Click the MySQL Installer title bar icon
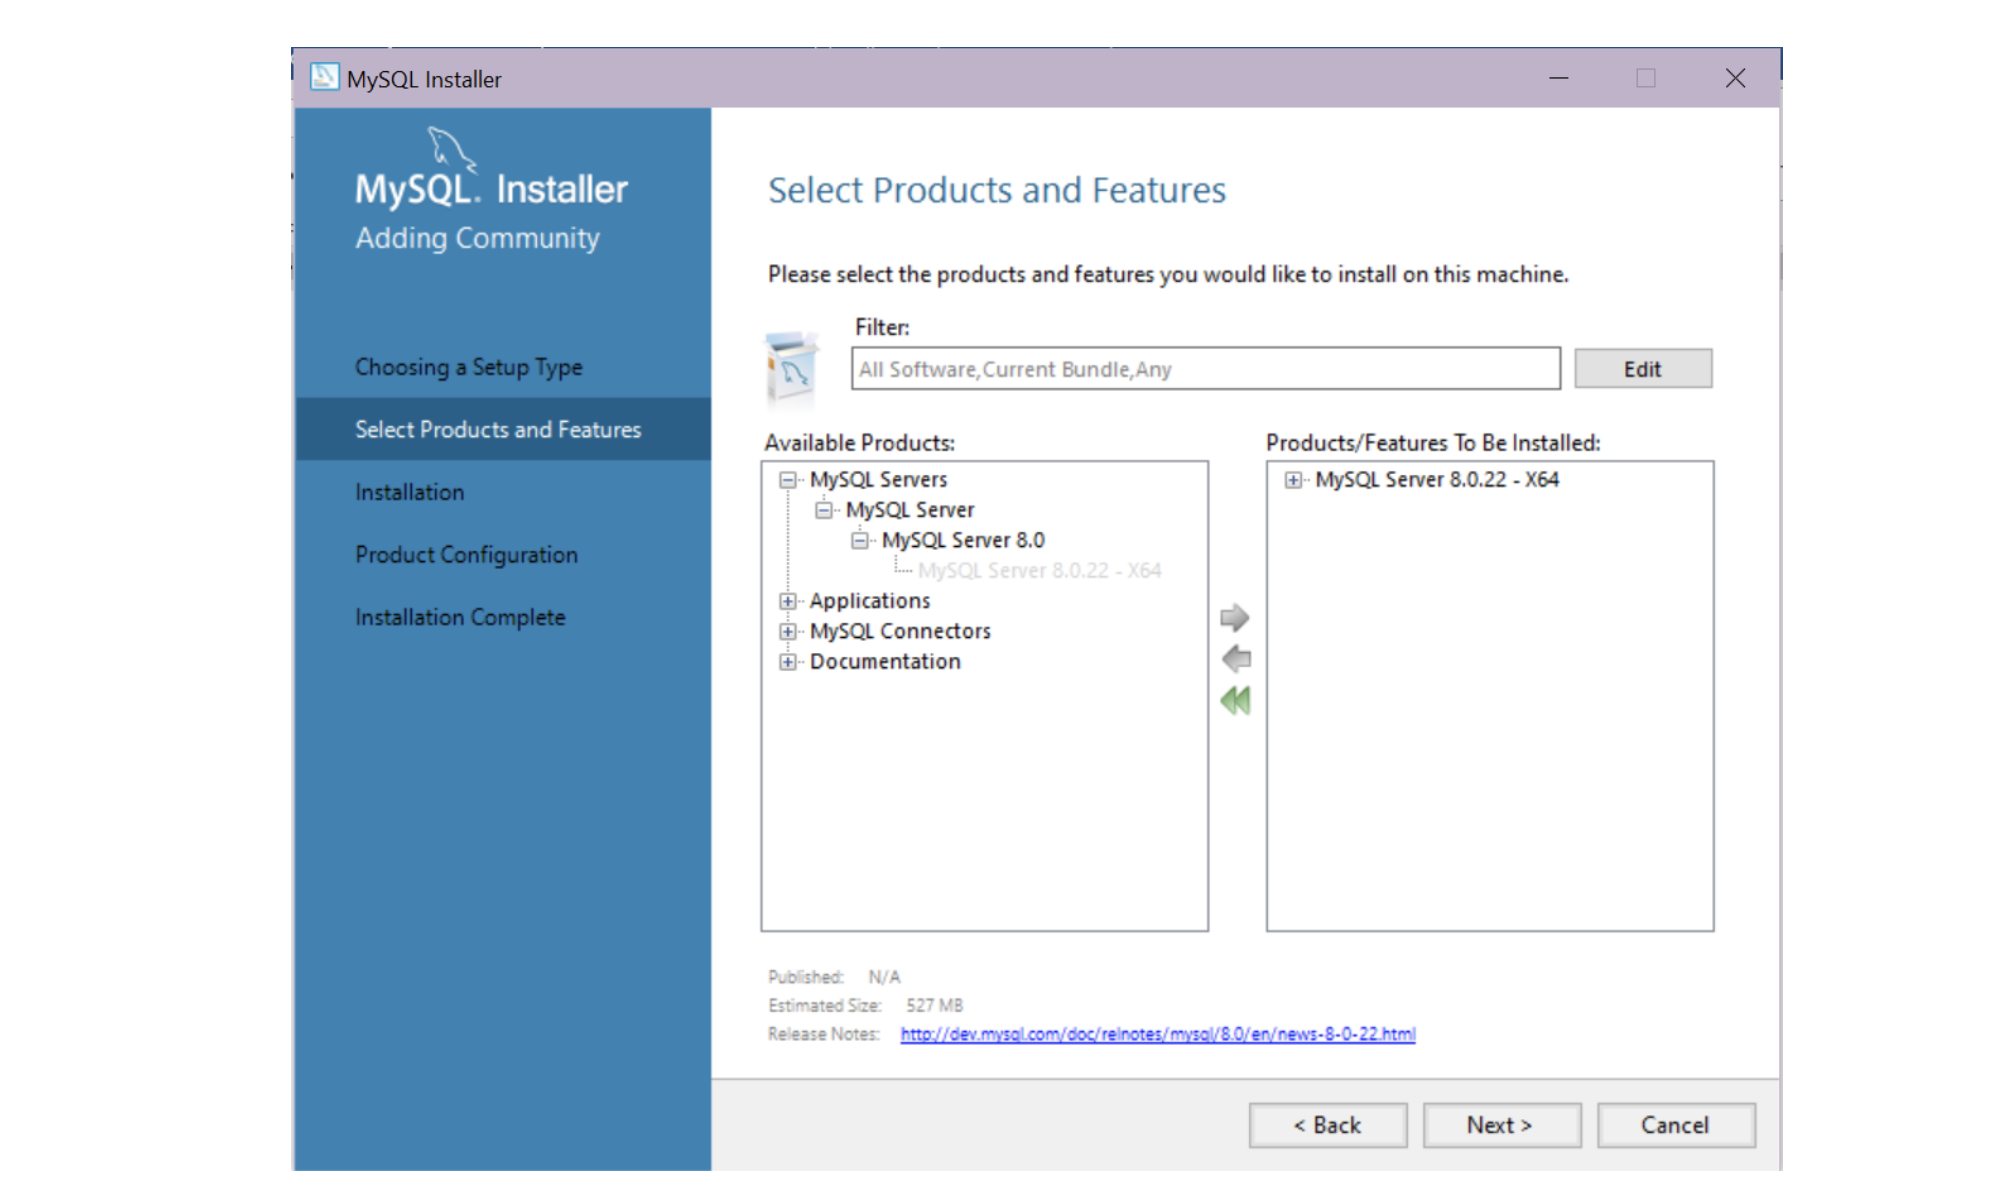This screenshot has width=2010, height=1198. tap(324, 78)
